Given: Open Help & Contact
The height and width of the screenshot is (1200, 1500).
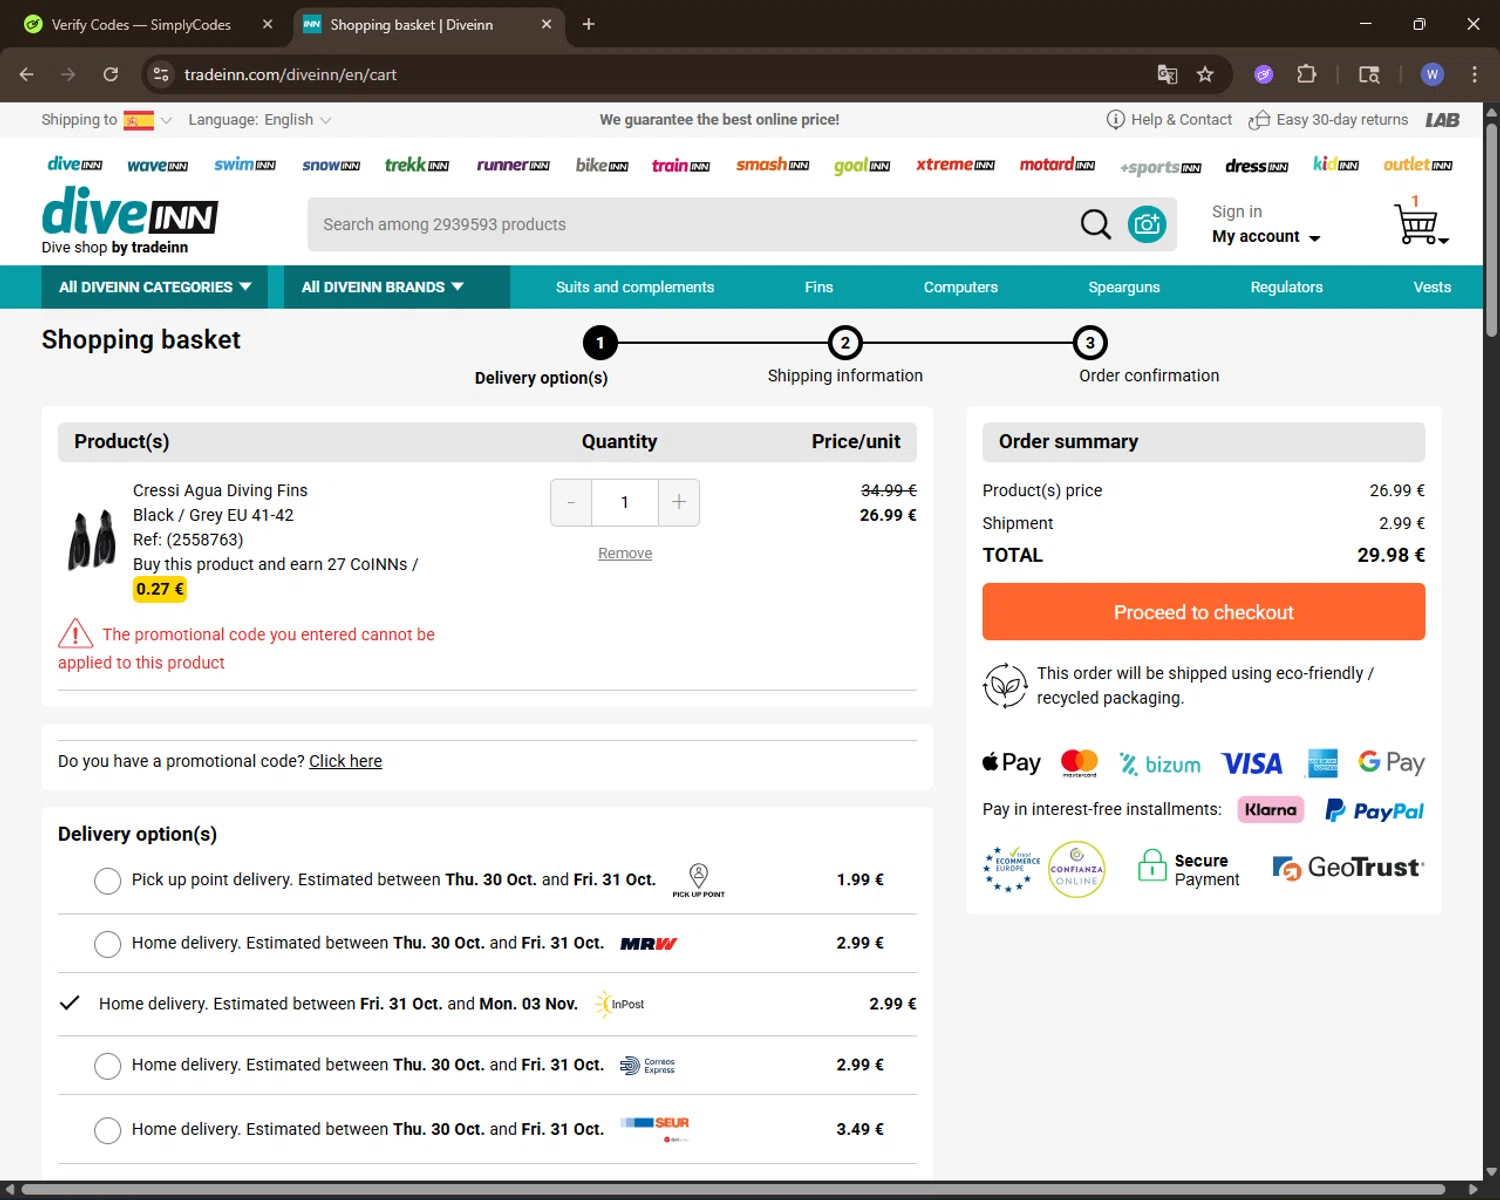Looking at the screenshot, I should tap(1170, 120).
